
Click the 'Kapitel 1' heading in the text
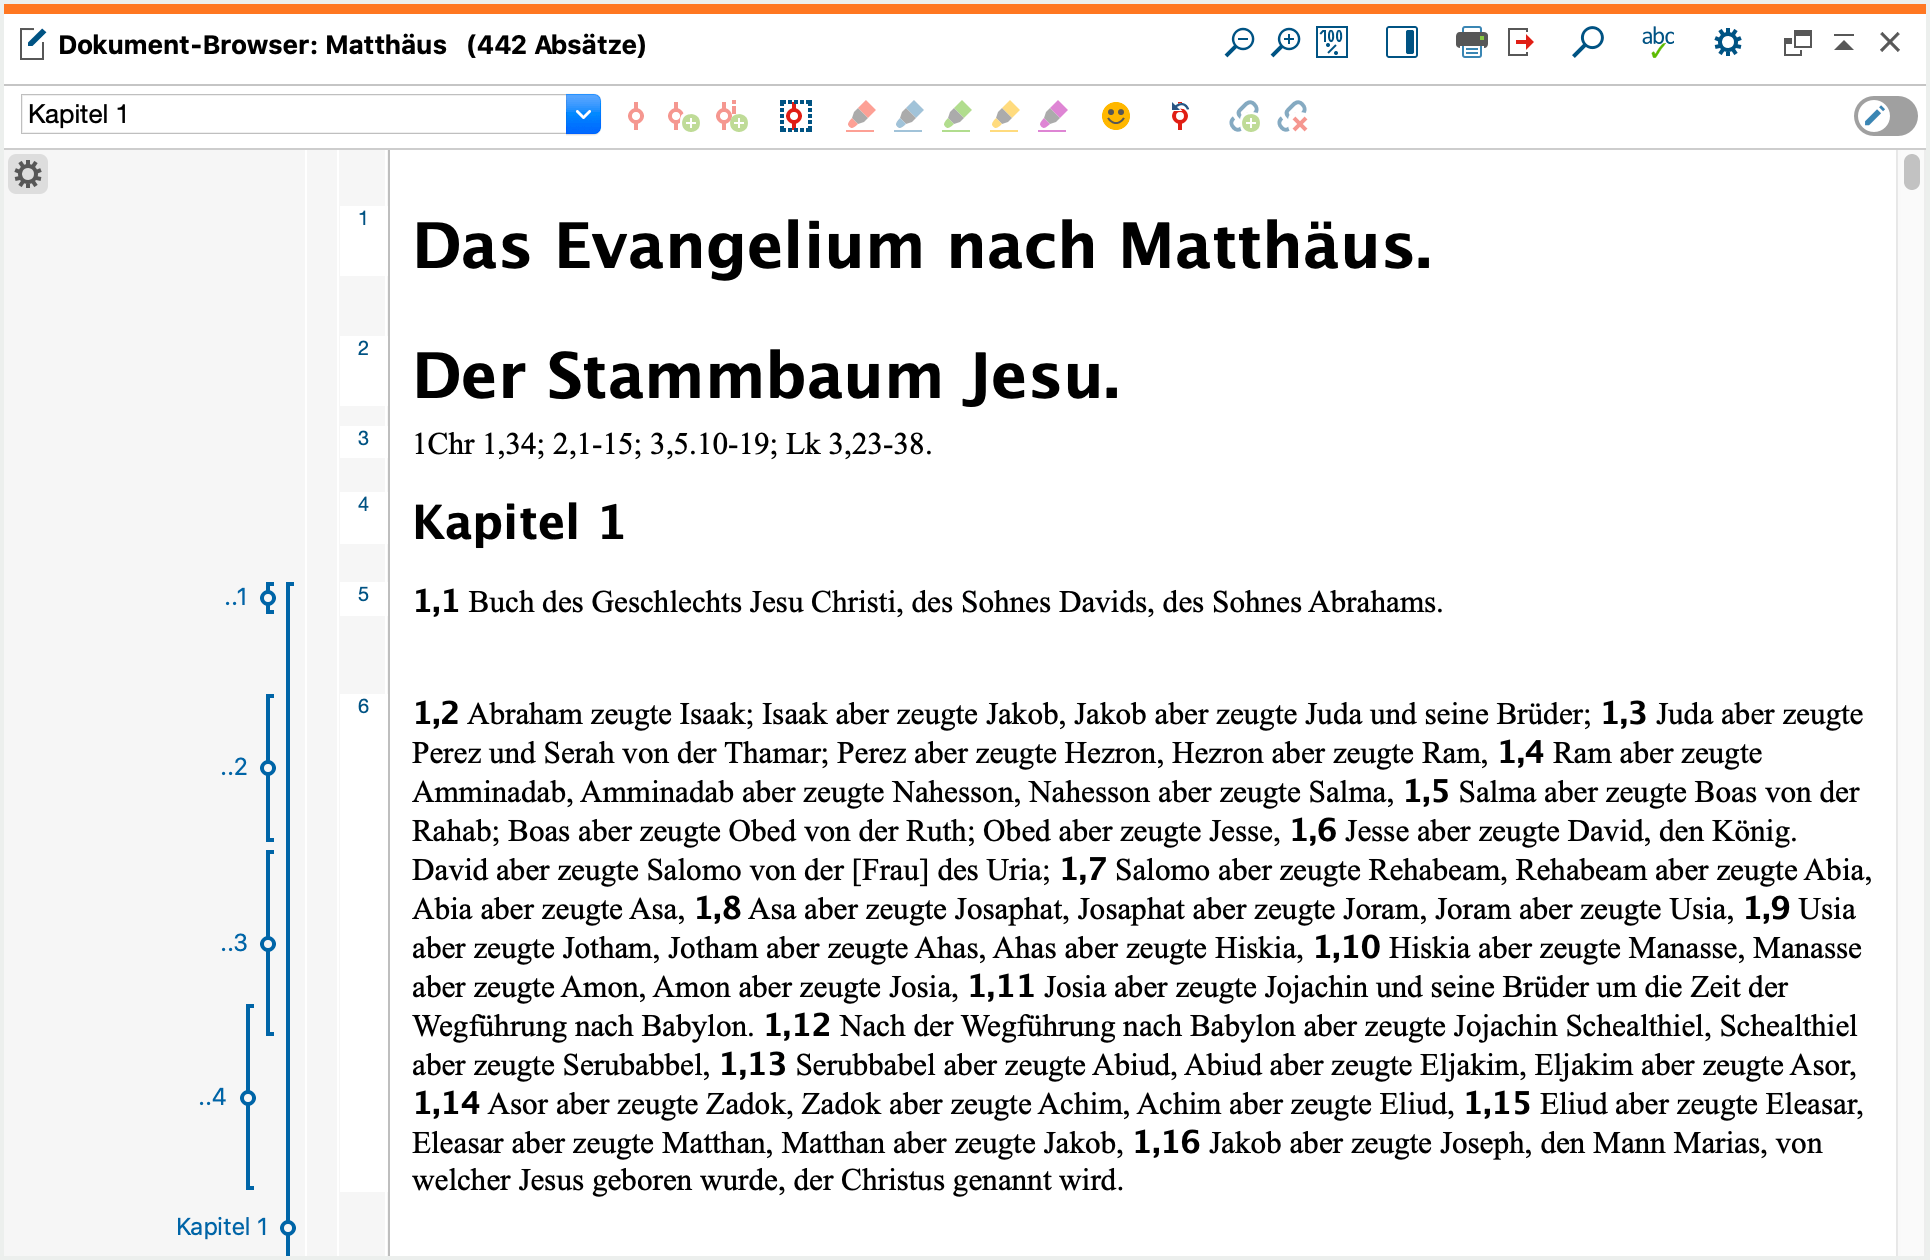point(519,523)
